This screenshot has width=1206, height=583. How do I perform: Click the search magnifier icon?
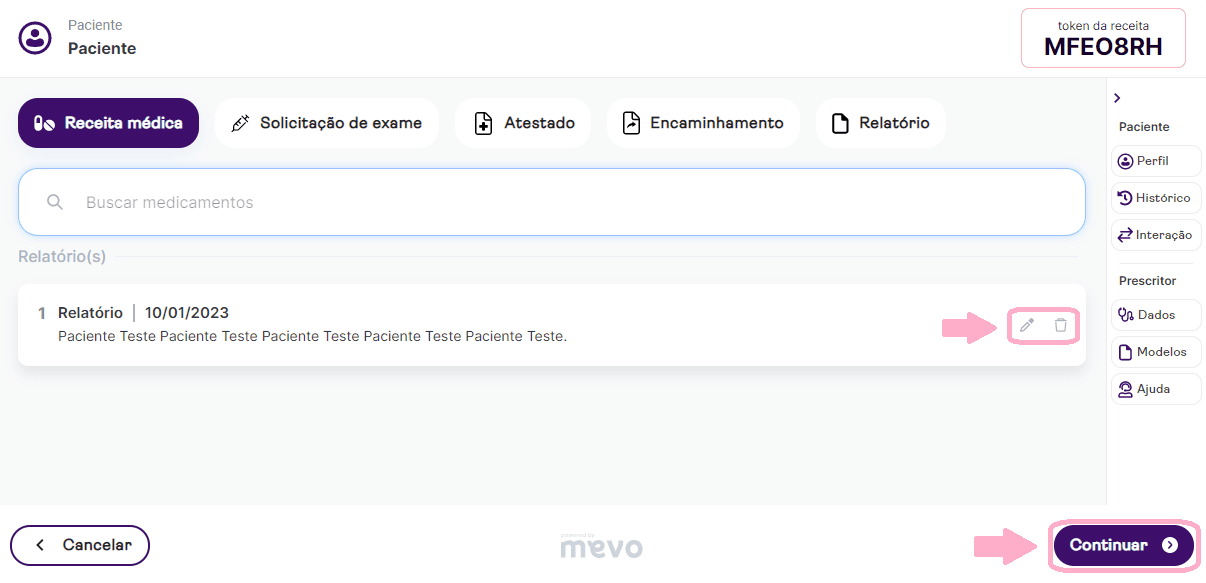[x=55, y=202]
